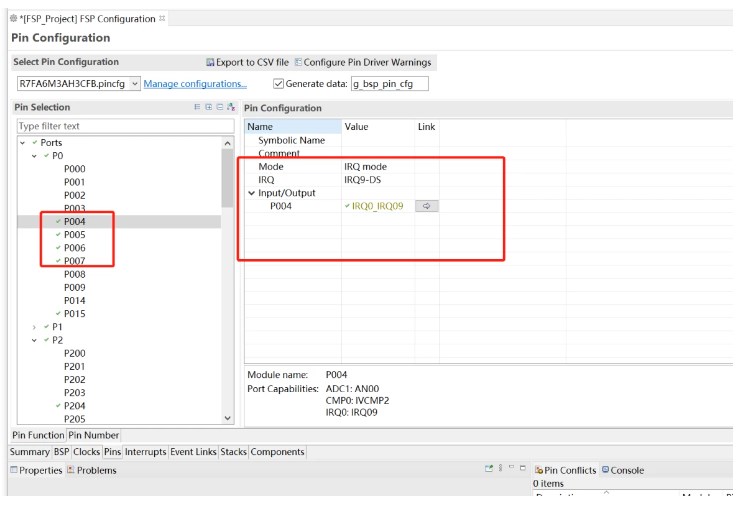Click the arrow link button beside IRQ0_IRQ09
The width and height of the screenshot is (743, 506).
pos(426,206)
